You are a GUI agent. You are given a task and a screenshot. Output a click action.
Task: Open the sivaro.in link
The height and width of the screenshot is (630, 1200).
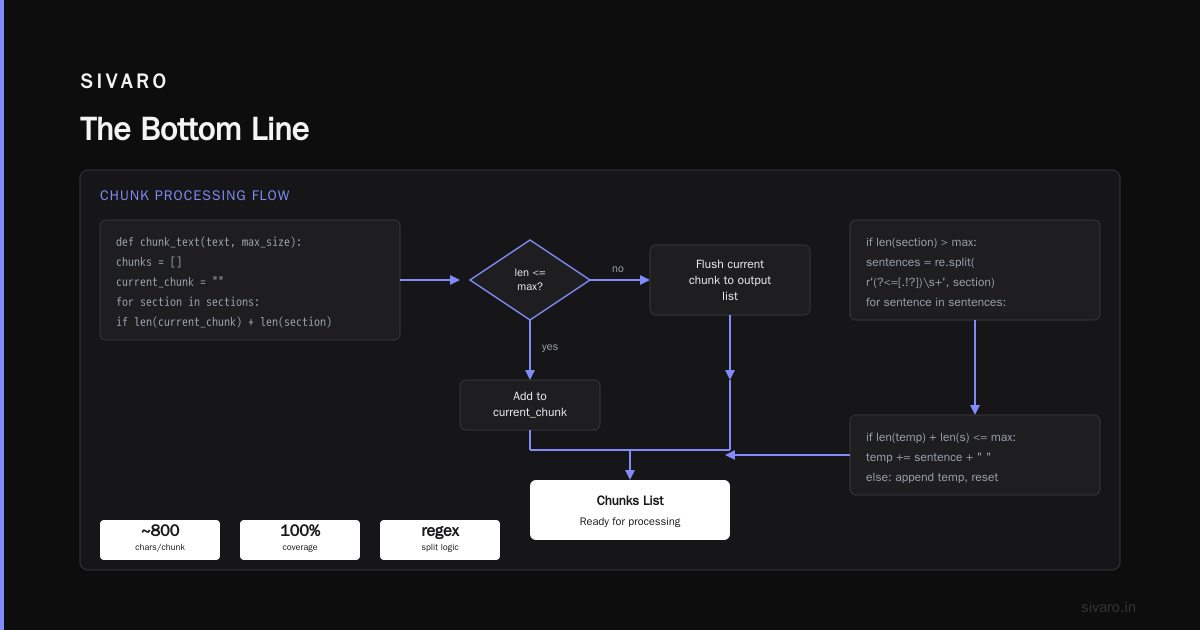[x=1108, y=607]
